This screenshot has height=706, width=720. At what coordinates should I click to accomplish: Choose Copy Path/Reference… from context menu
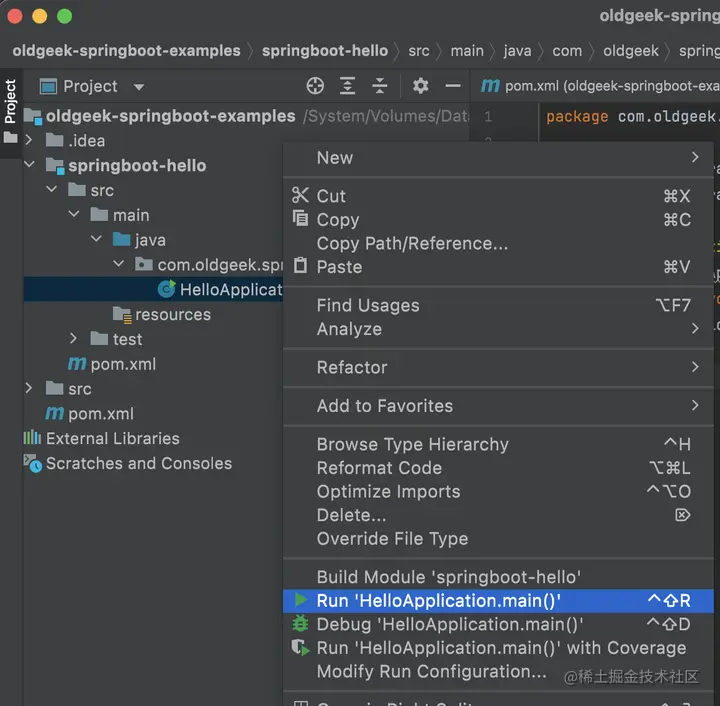(498, 243)
